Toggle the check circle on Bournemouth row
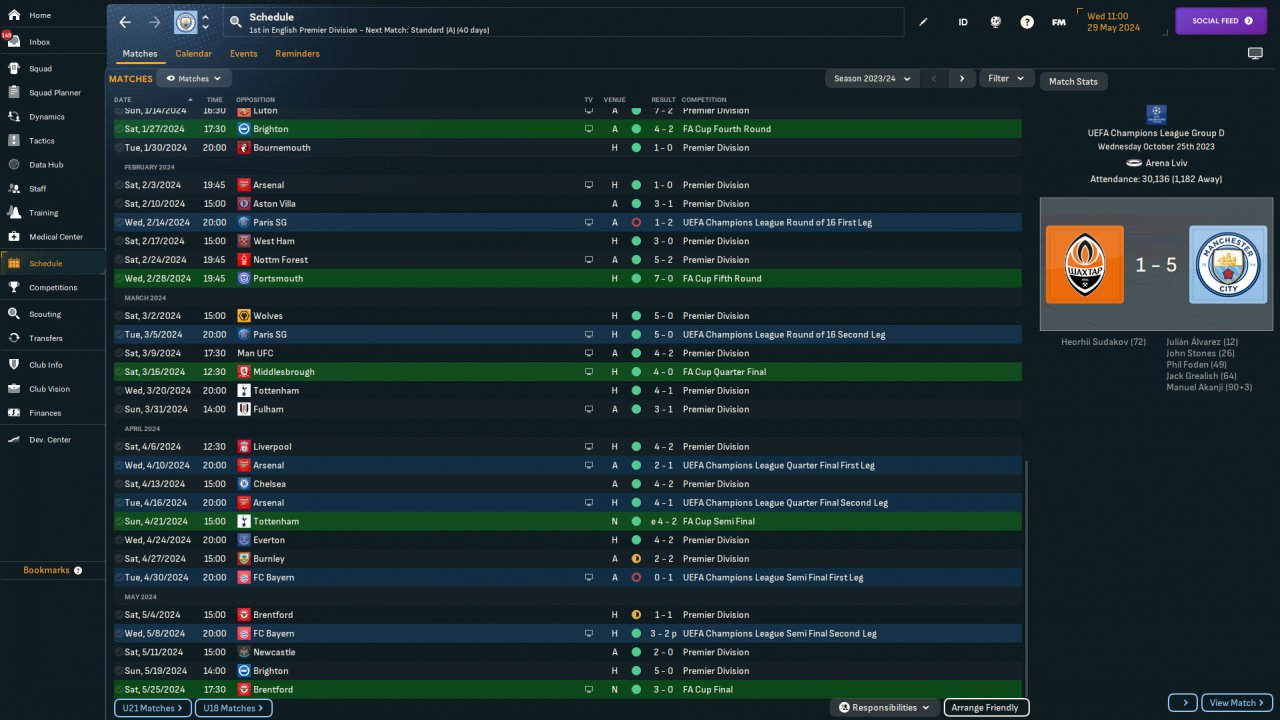Viewport: 1280px width, 720px height. (119, 148)
